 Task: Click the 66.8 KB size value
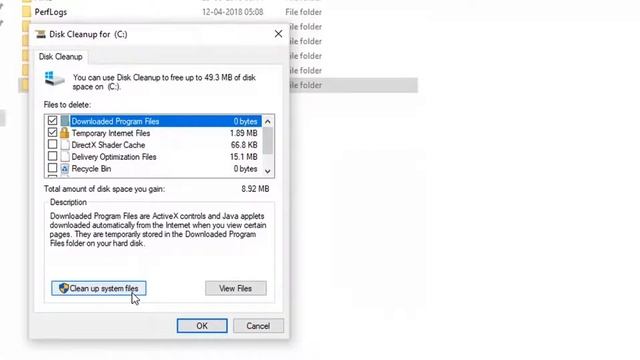pos(244,145)
